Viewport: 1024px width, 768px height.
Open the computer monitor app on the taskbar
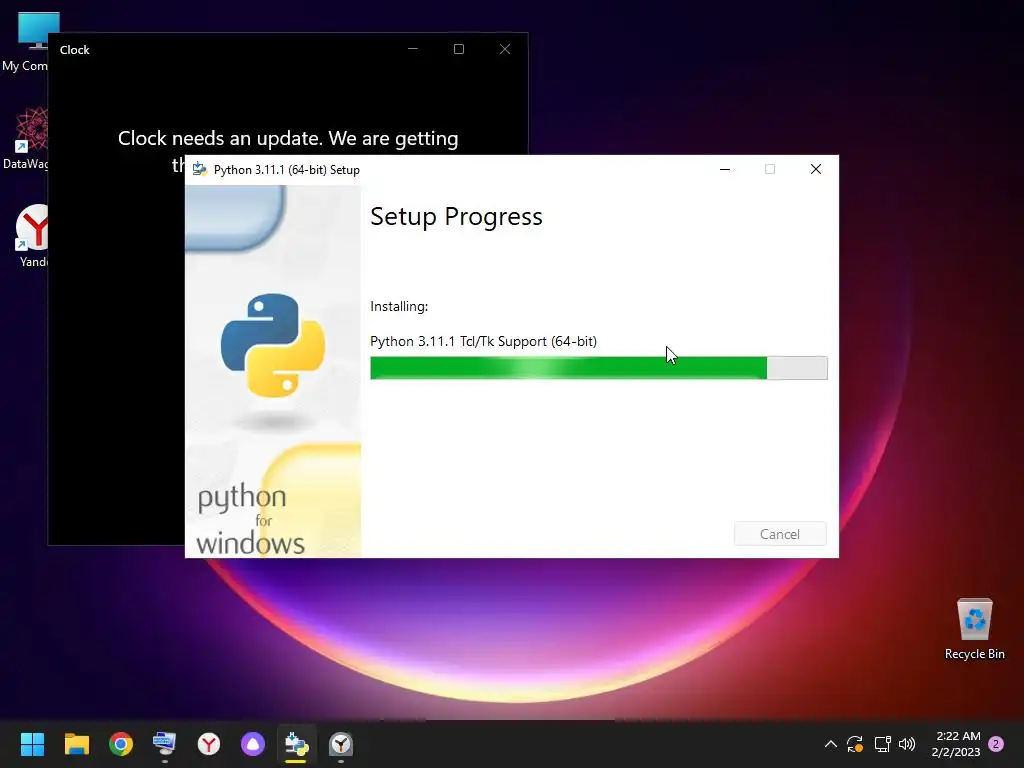[165, 744]
